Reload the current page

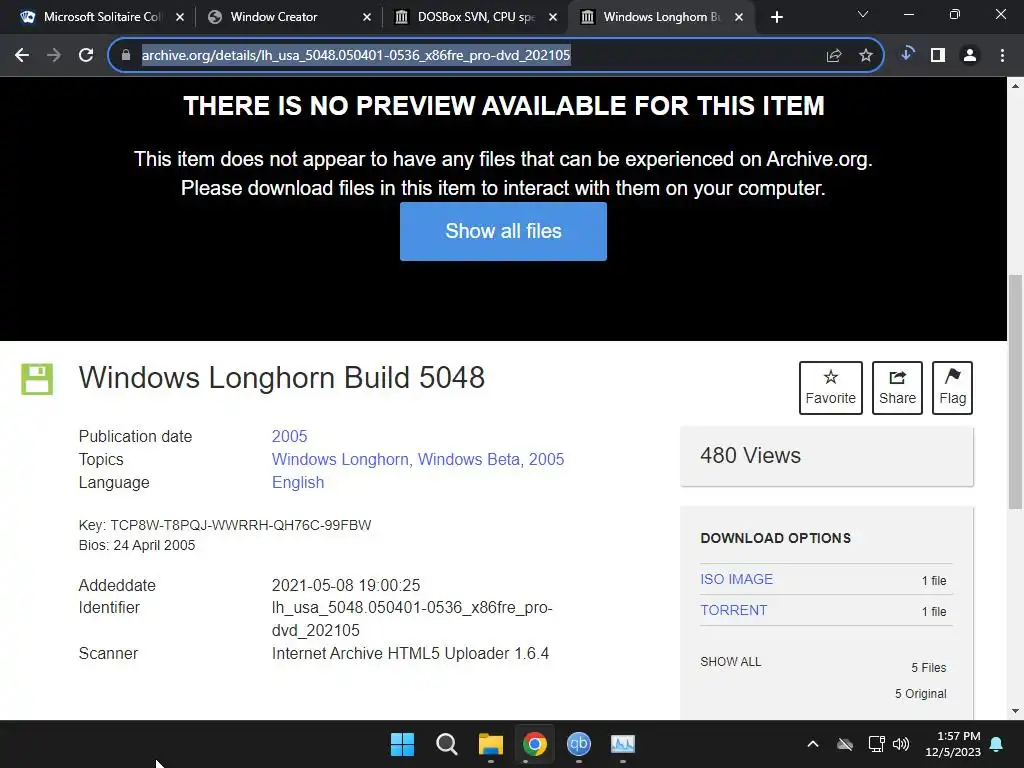(x=86, y=56)
